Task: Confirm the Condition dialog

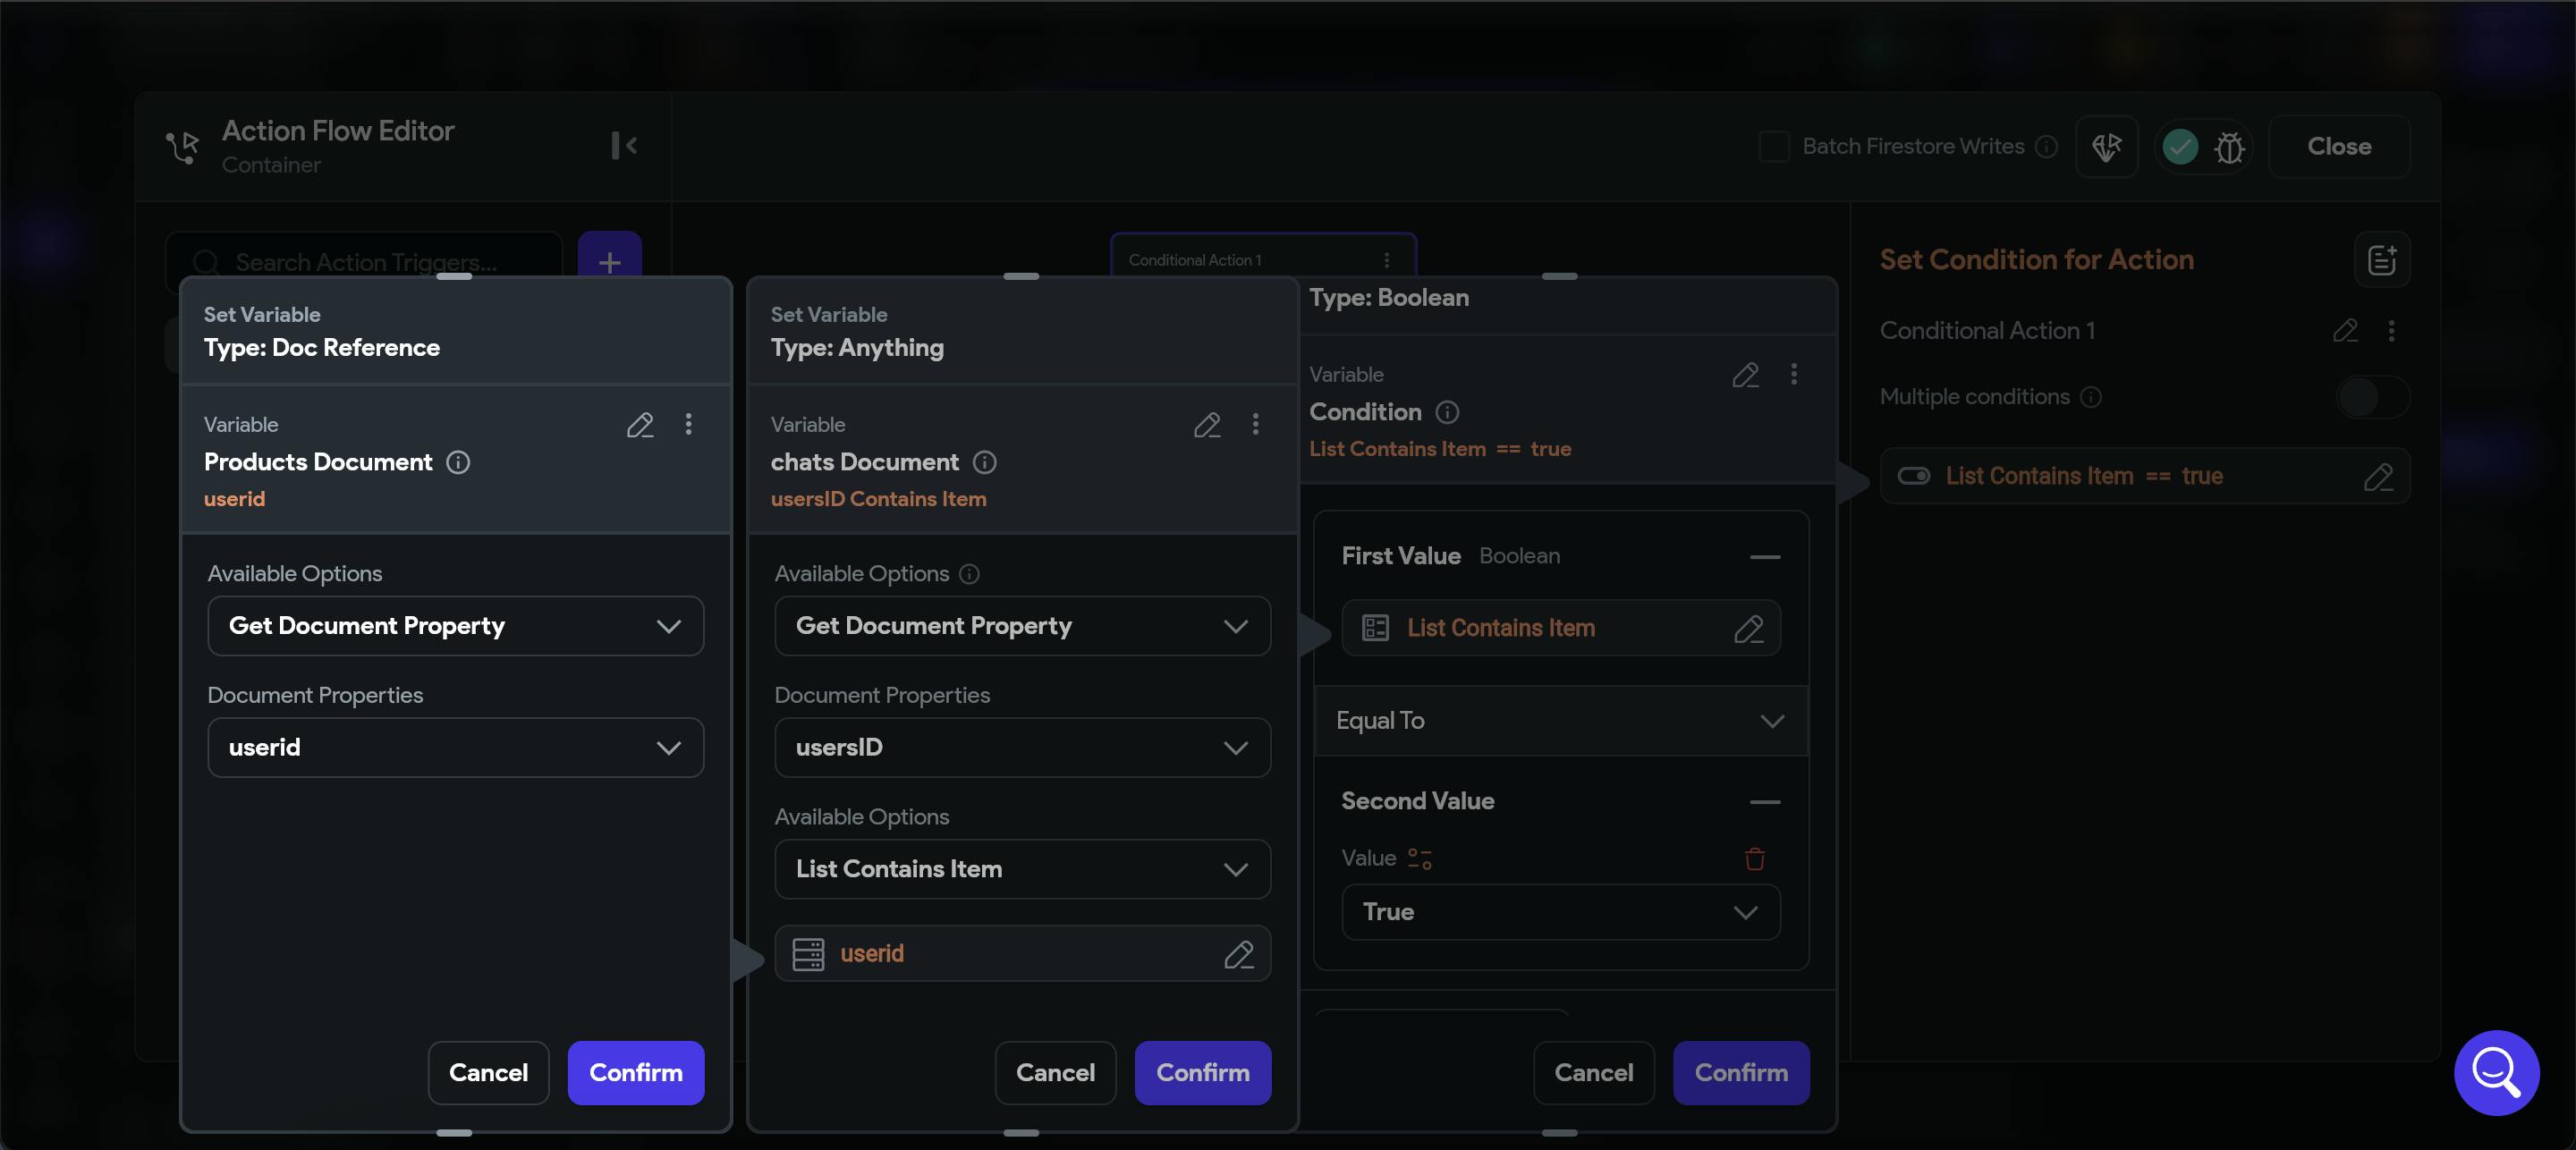Action: 1741,1073
